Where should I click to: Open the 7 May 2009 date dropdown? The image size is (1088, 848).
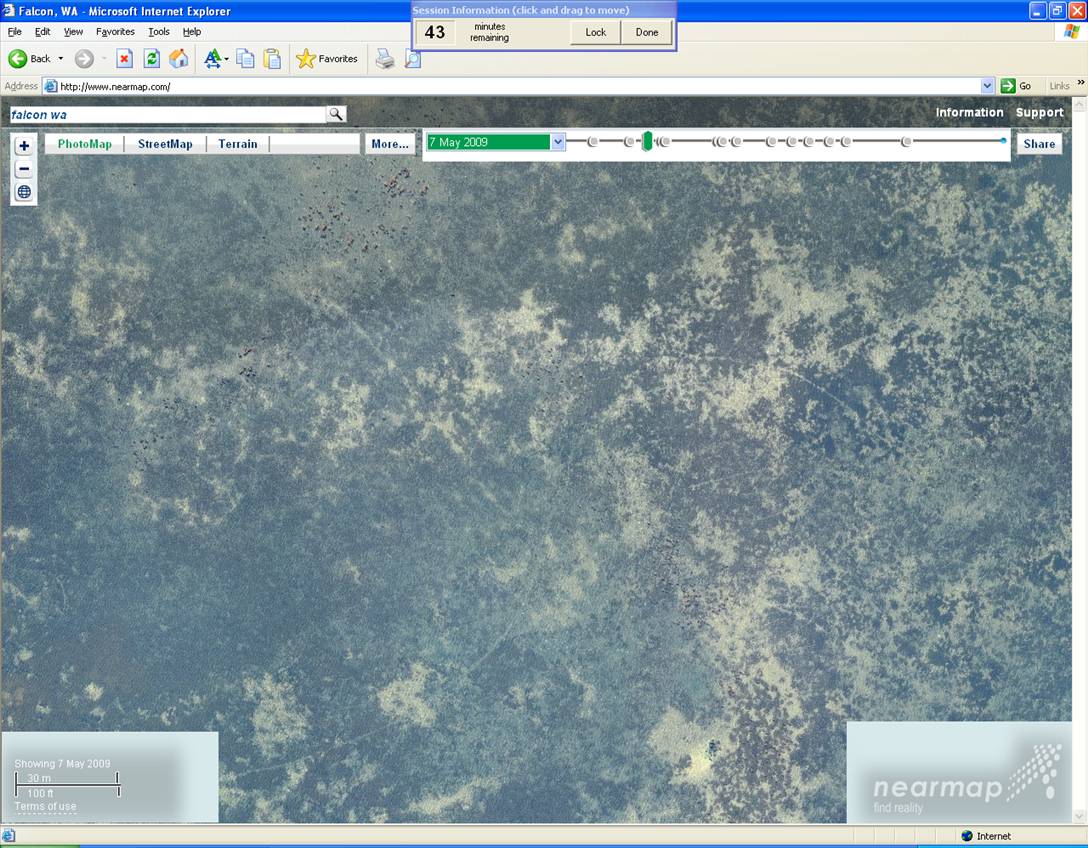pos(558,142)
